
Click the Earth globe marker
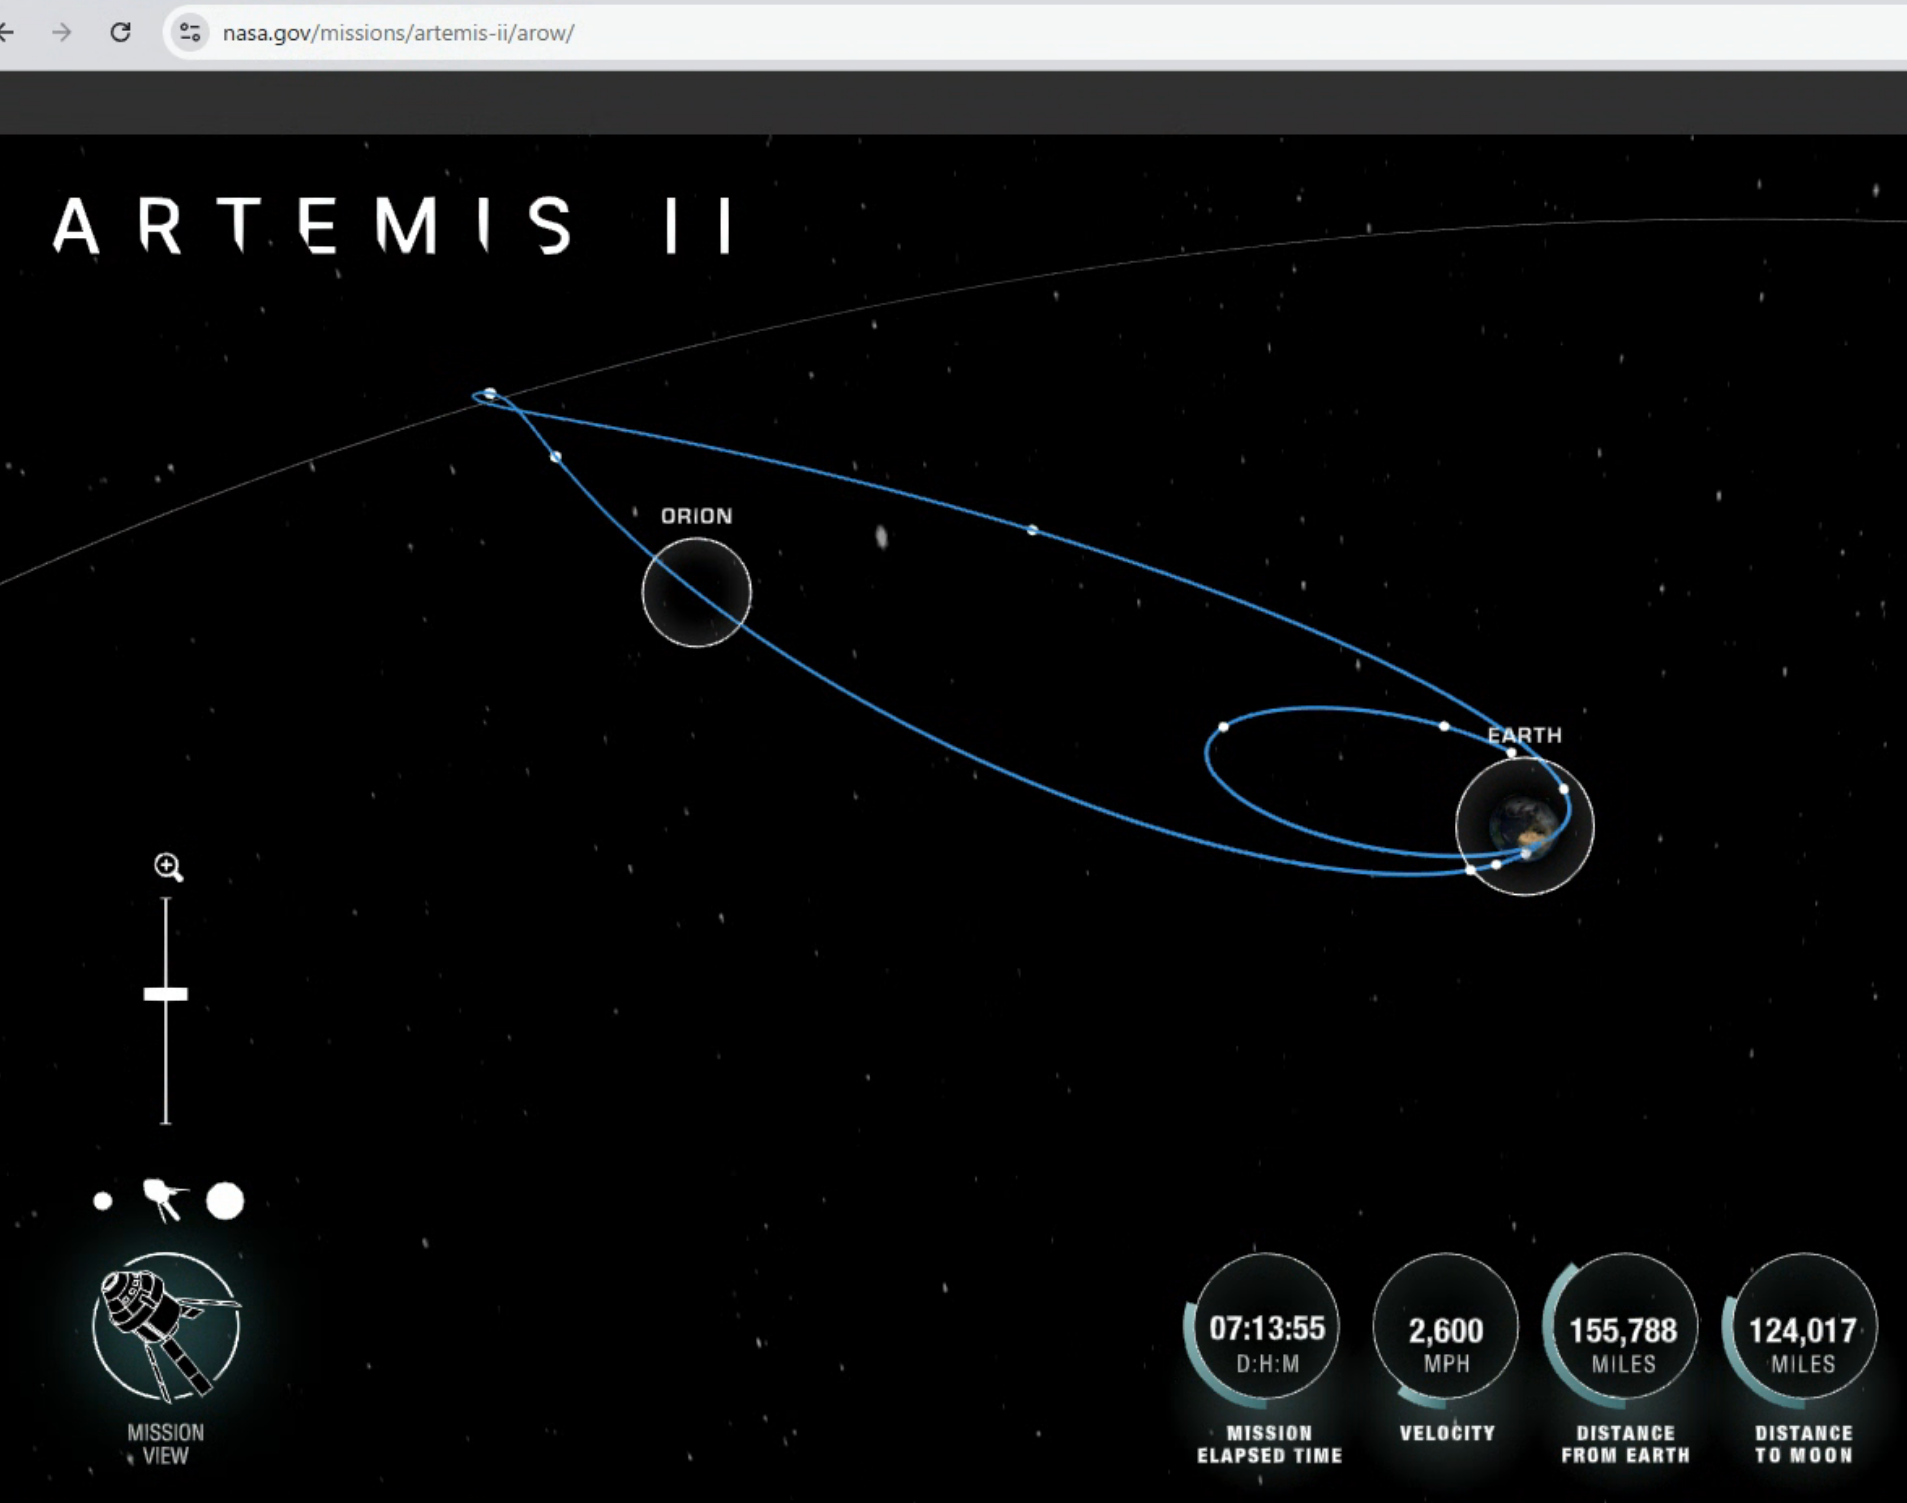point(1524,826)
